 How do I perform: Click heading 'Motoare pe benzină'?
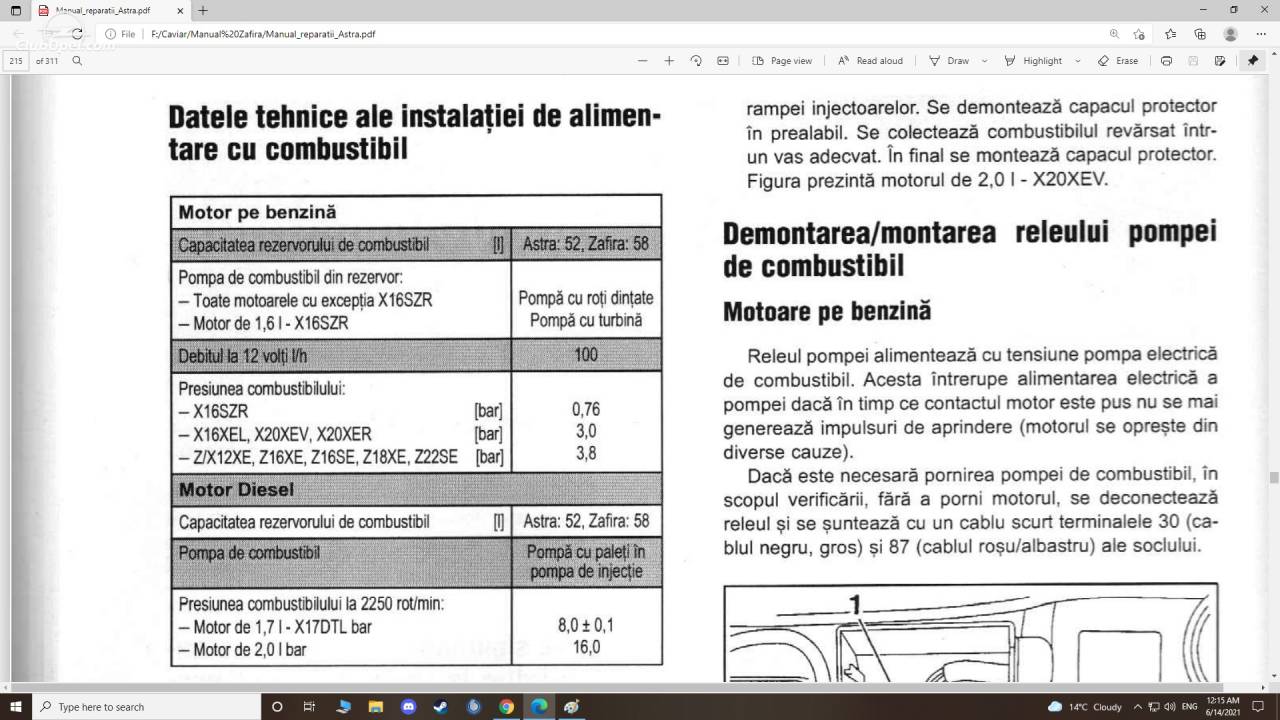pyautogui.click(x=827, y=312)
